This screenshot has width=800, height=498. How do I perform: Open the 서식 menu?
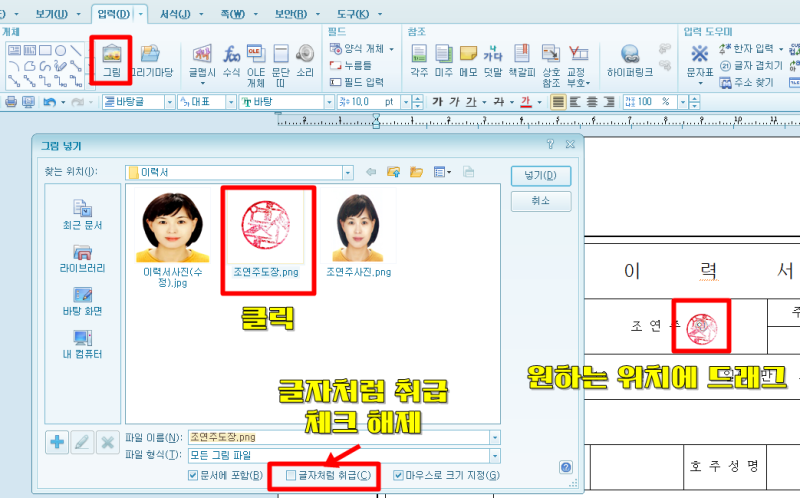point(175,14)
